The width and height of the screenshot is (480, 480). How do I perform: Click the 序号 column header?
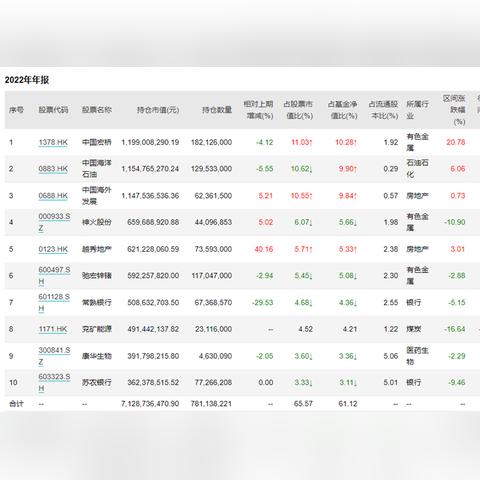click(16, 110)
